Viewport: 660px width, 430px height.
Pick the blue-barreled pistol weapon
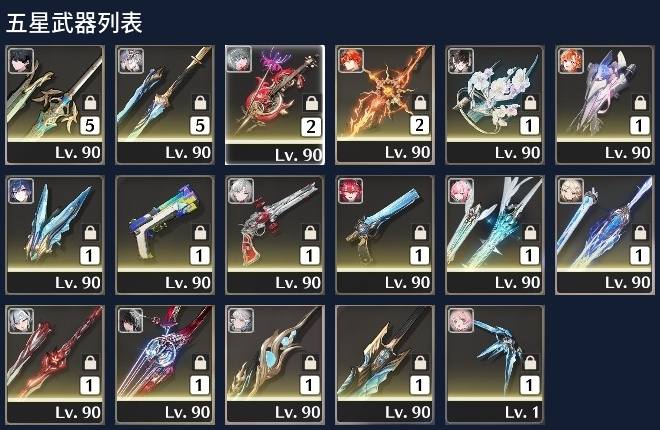[385, 235]
